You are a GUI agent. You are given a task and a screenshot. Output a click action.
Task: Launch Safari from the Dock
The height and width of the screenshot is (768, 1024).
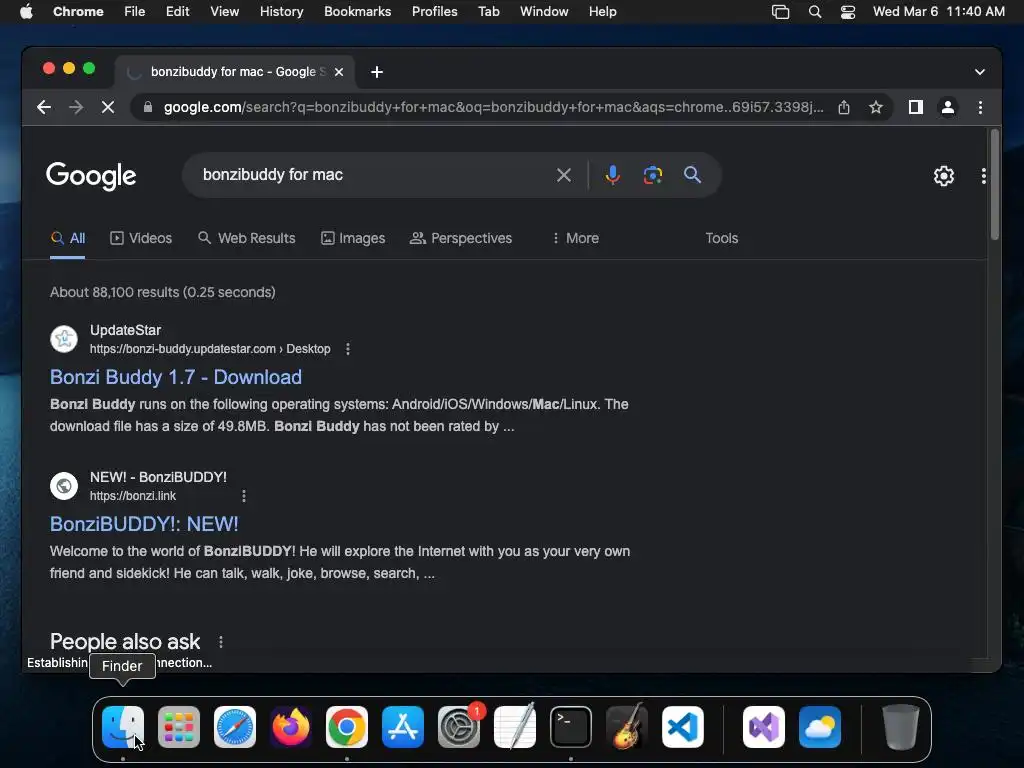click(x=235, y=727)
